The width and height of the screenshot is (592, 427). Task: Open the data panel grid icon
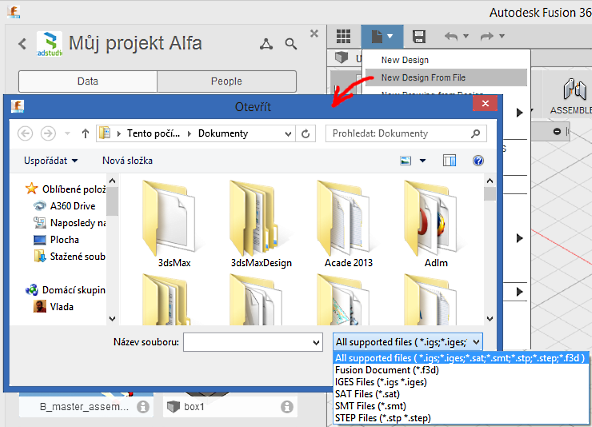(344, 36)
